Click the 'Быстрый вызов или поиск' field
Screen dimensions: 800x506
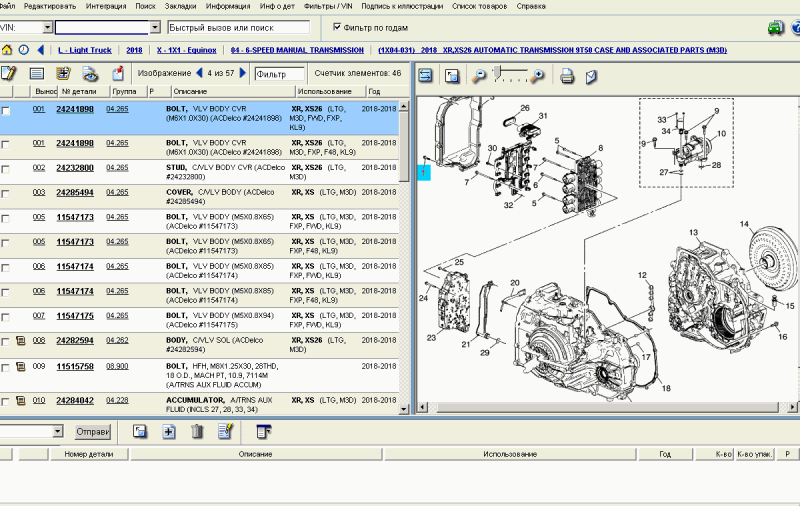click(x=238, y=28)
